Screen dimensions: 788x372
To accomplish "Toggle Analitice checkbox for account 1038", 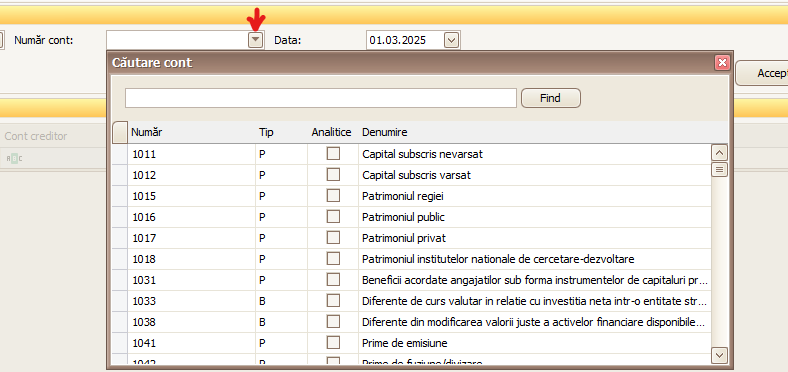I will tap(333, 322).
